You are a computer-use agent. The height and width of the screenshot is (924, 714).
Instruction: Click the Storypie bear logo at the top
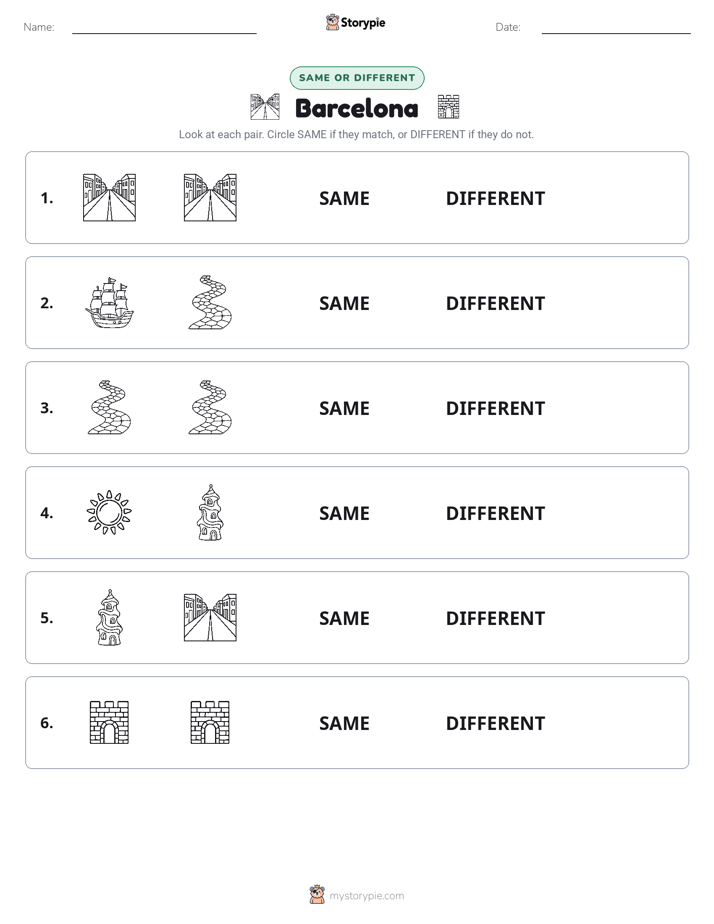(332, 22)
